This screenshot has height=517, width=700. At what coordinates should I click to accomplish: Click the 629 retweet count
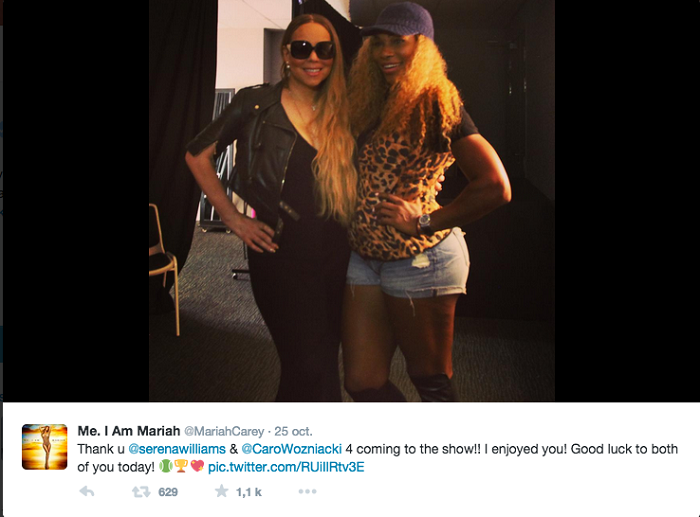pyautogui.click(x=168, y=492)
